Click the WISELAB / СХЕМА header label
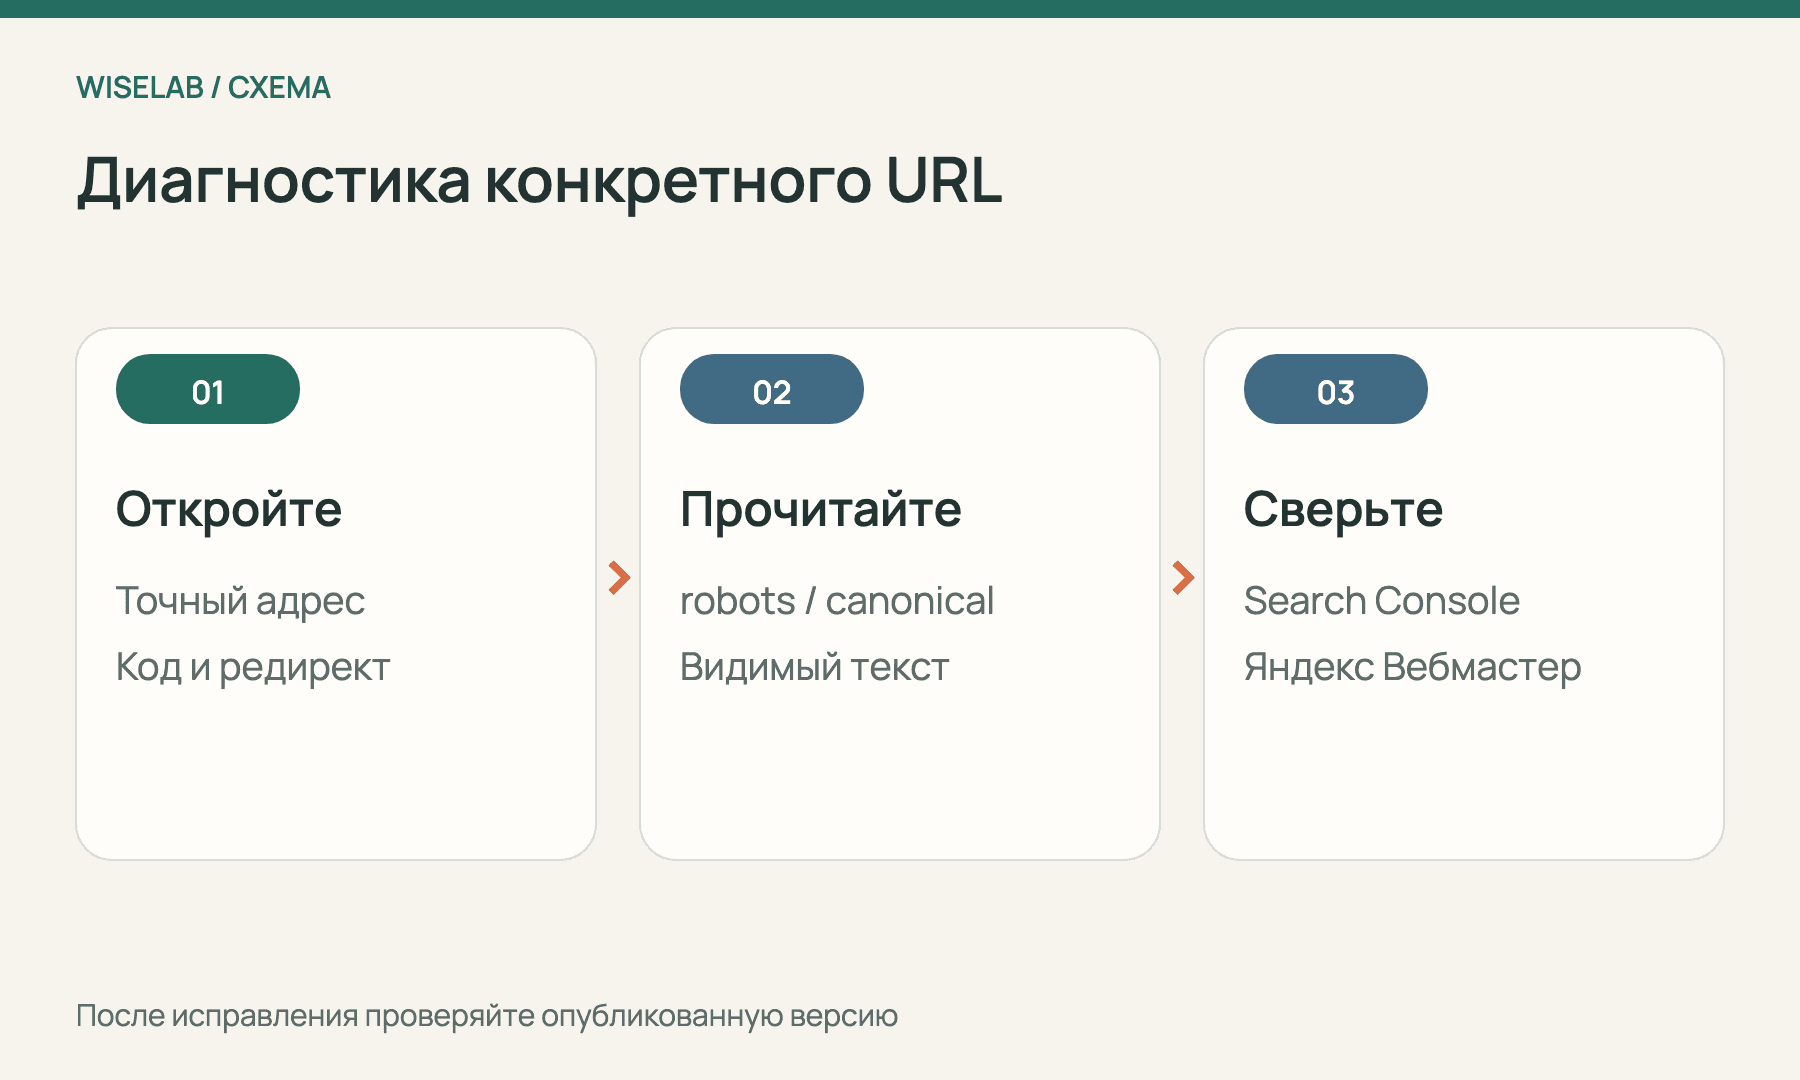Image resolution: width=1800 pixels, height=1080 pixels. point(203,88)
